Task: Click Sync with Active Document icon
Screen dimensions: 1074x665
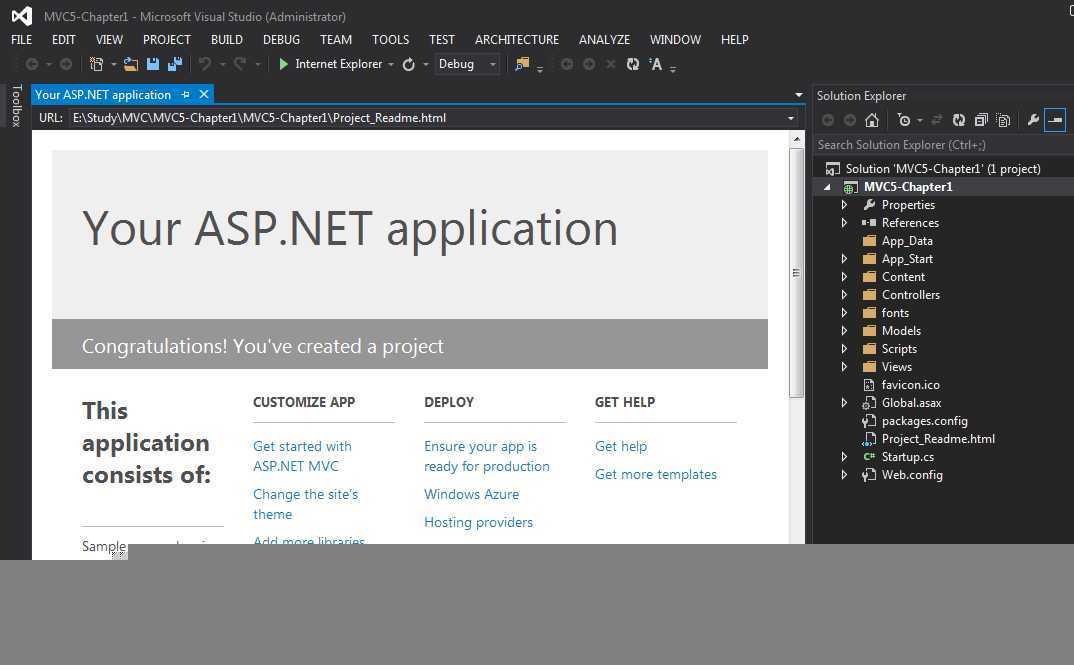Action: (937, 121)
